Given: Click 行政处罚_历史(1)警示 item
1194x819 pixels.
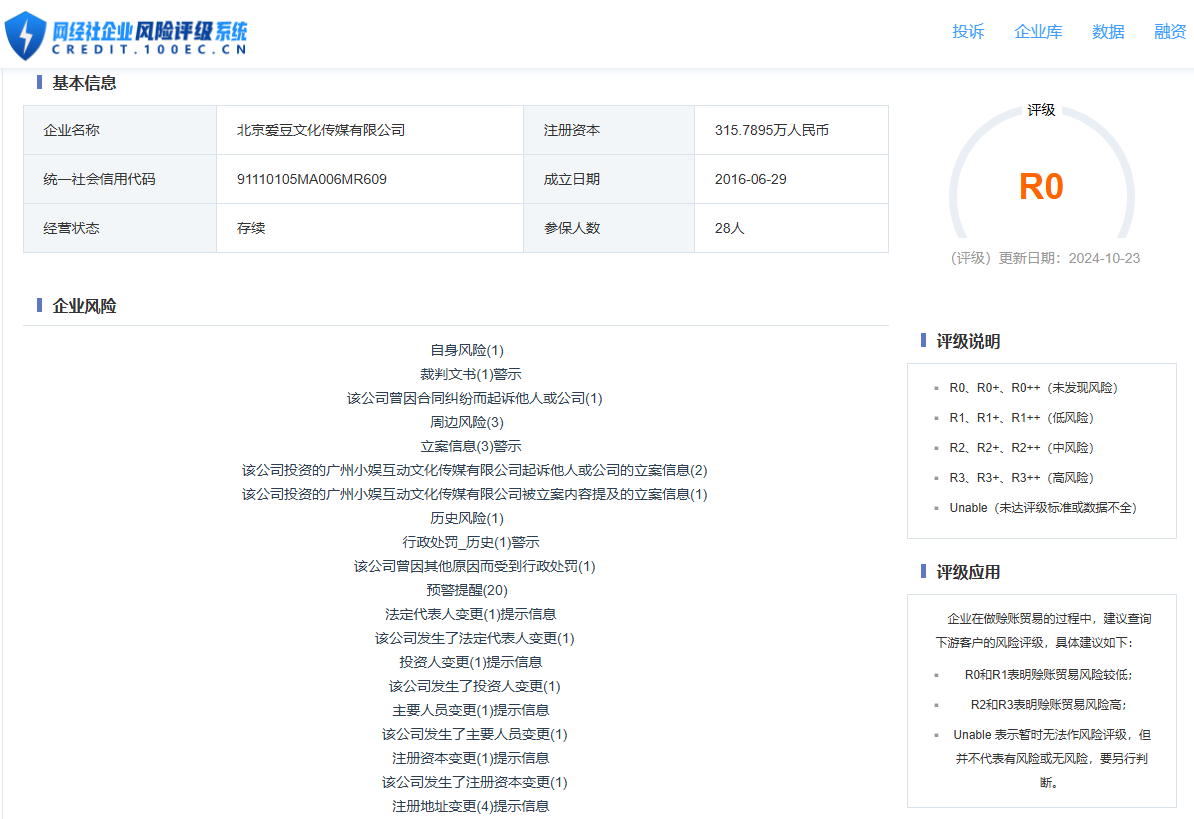Looking at the screenshot, I should pos(470,542).
